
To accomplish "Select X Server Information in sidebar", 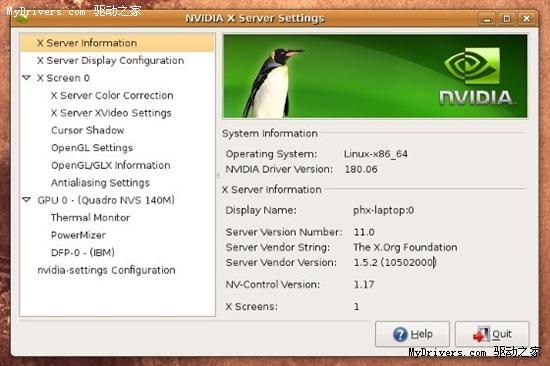I will [x=117, y=43].
